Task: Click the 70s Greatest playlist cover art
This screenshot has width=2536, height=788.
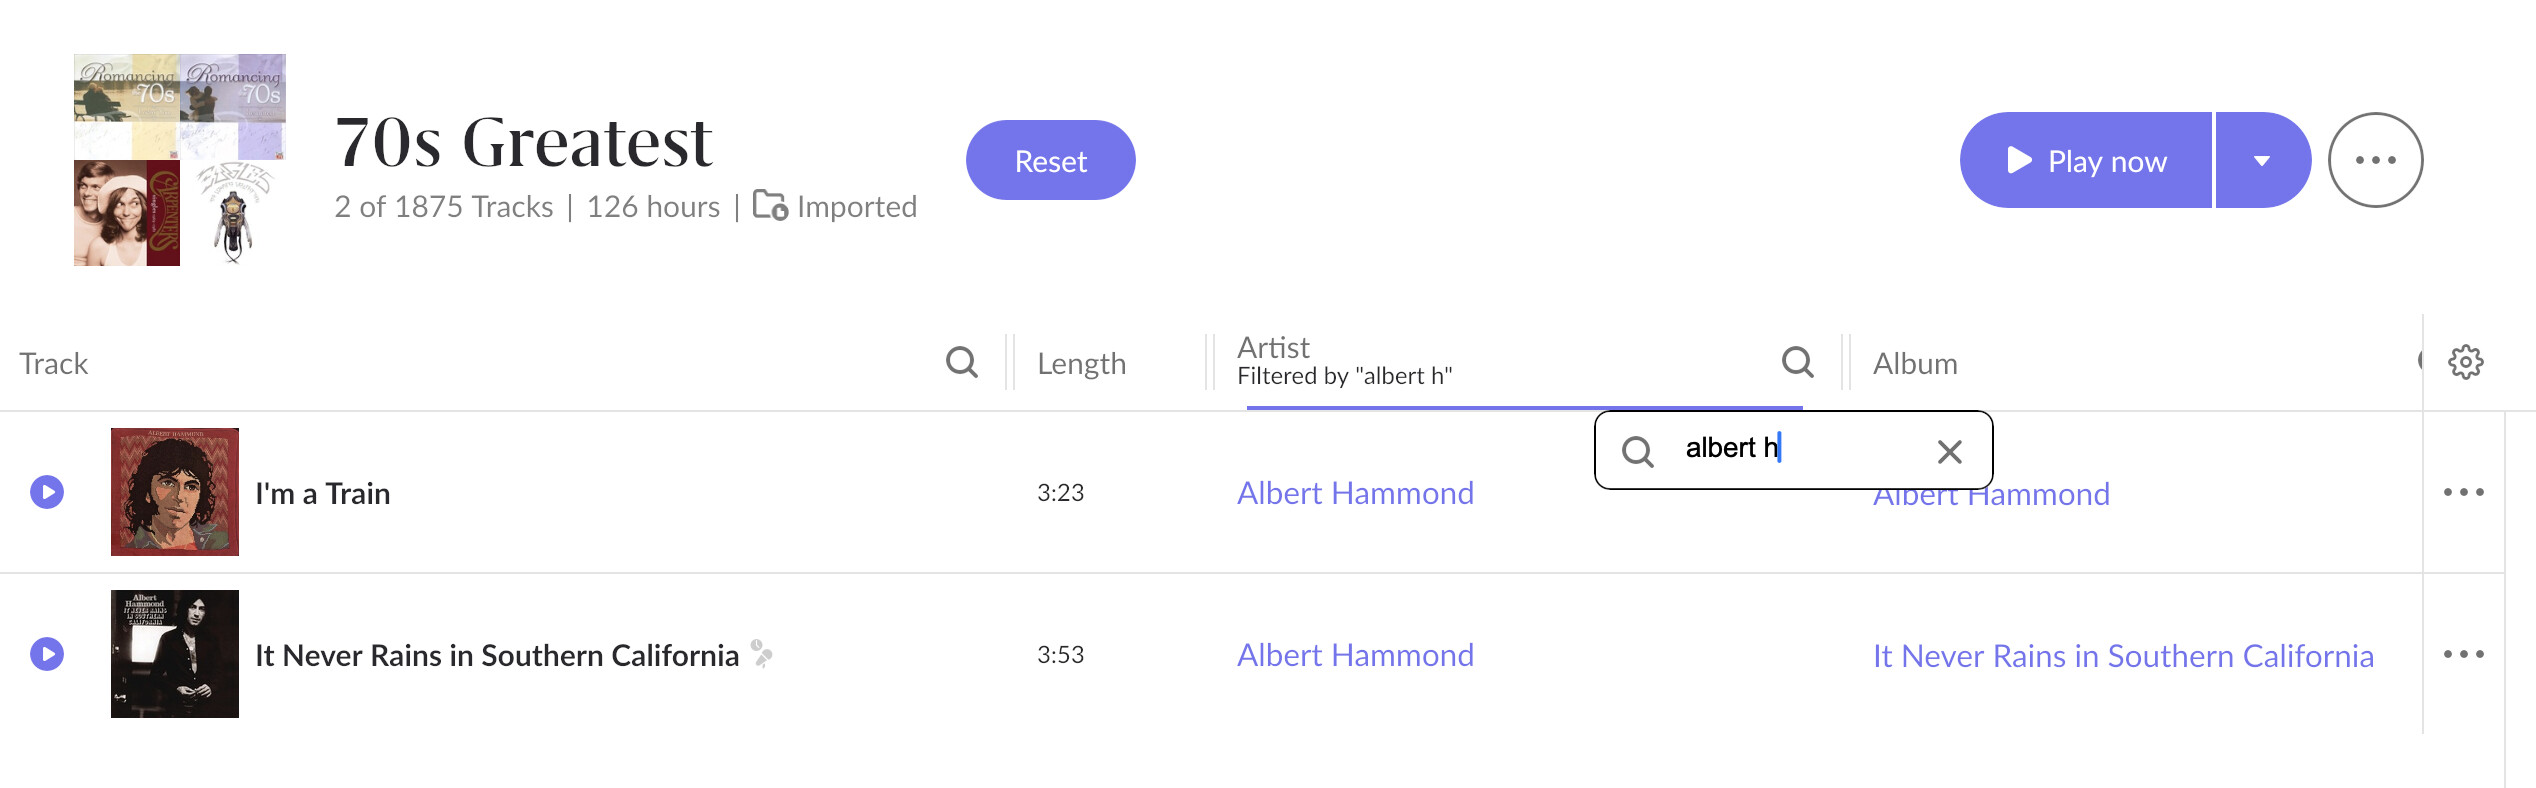Action: (x=180, y=160)
